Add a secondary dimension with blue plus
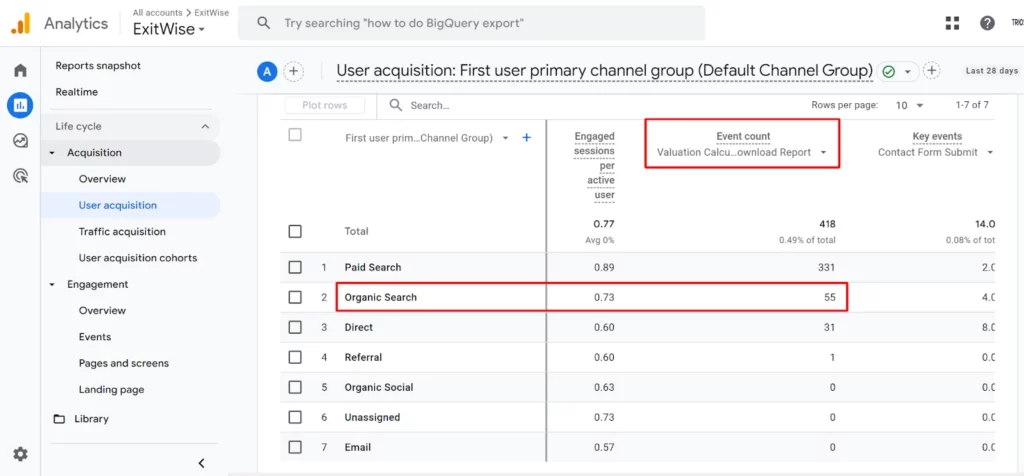Image resolution: width=1024 pixels, height=476 pixels. pyautogui.click(x=527, y=138)
